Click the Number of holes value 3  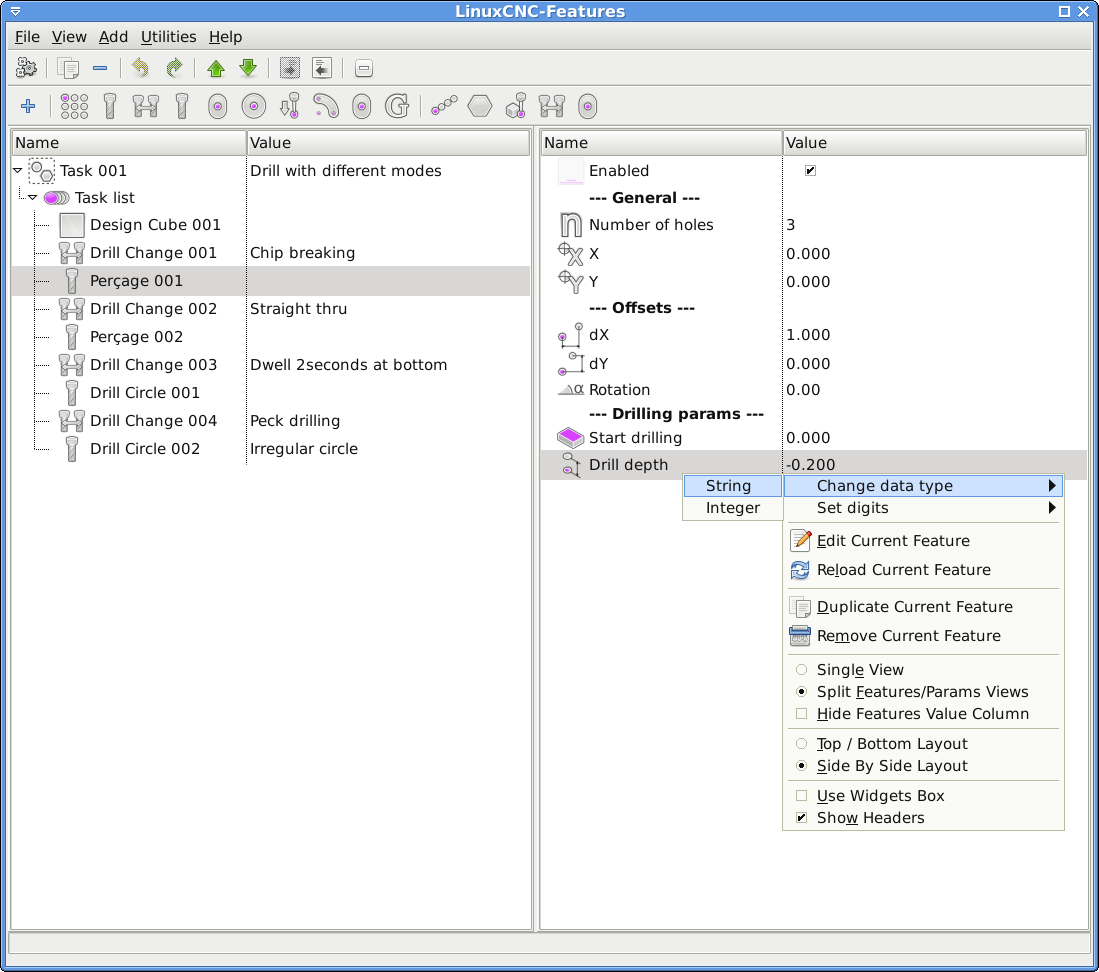point(791,225)
